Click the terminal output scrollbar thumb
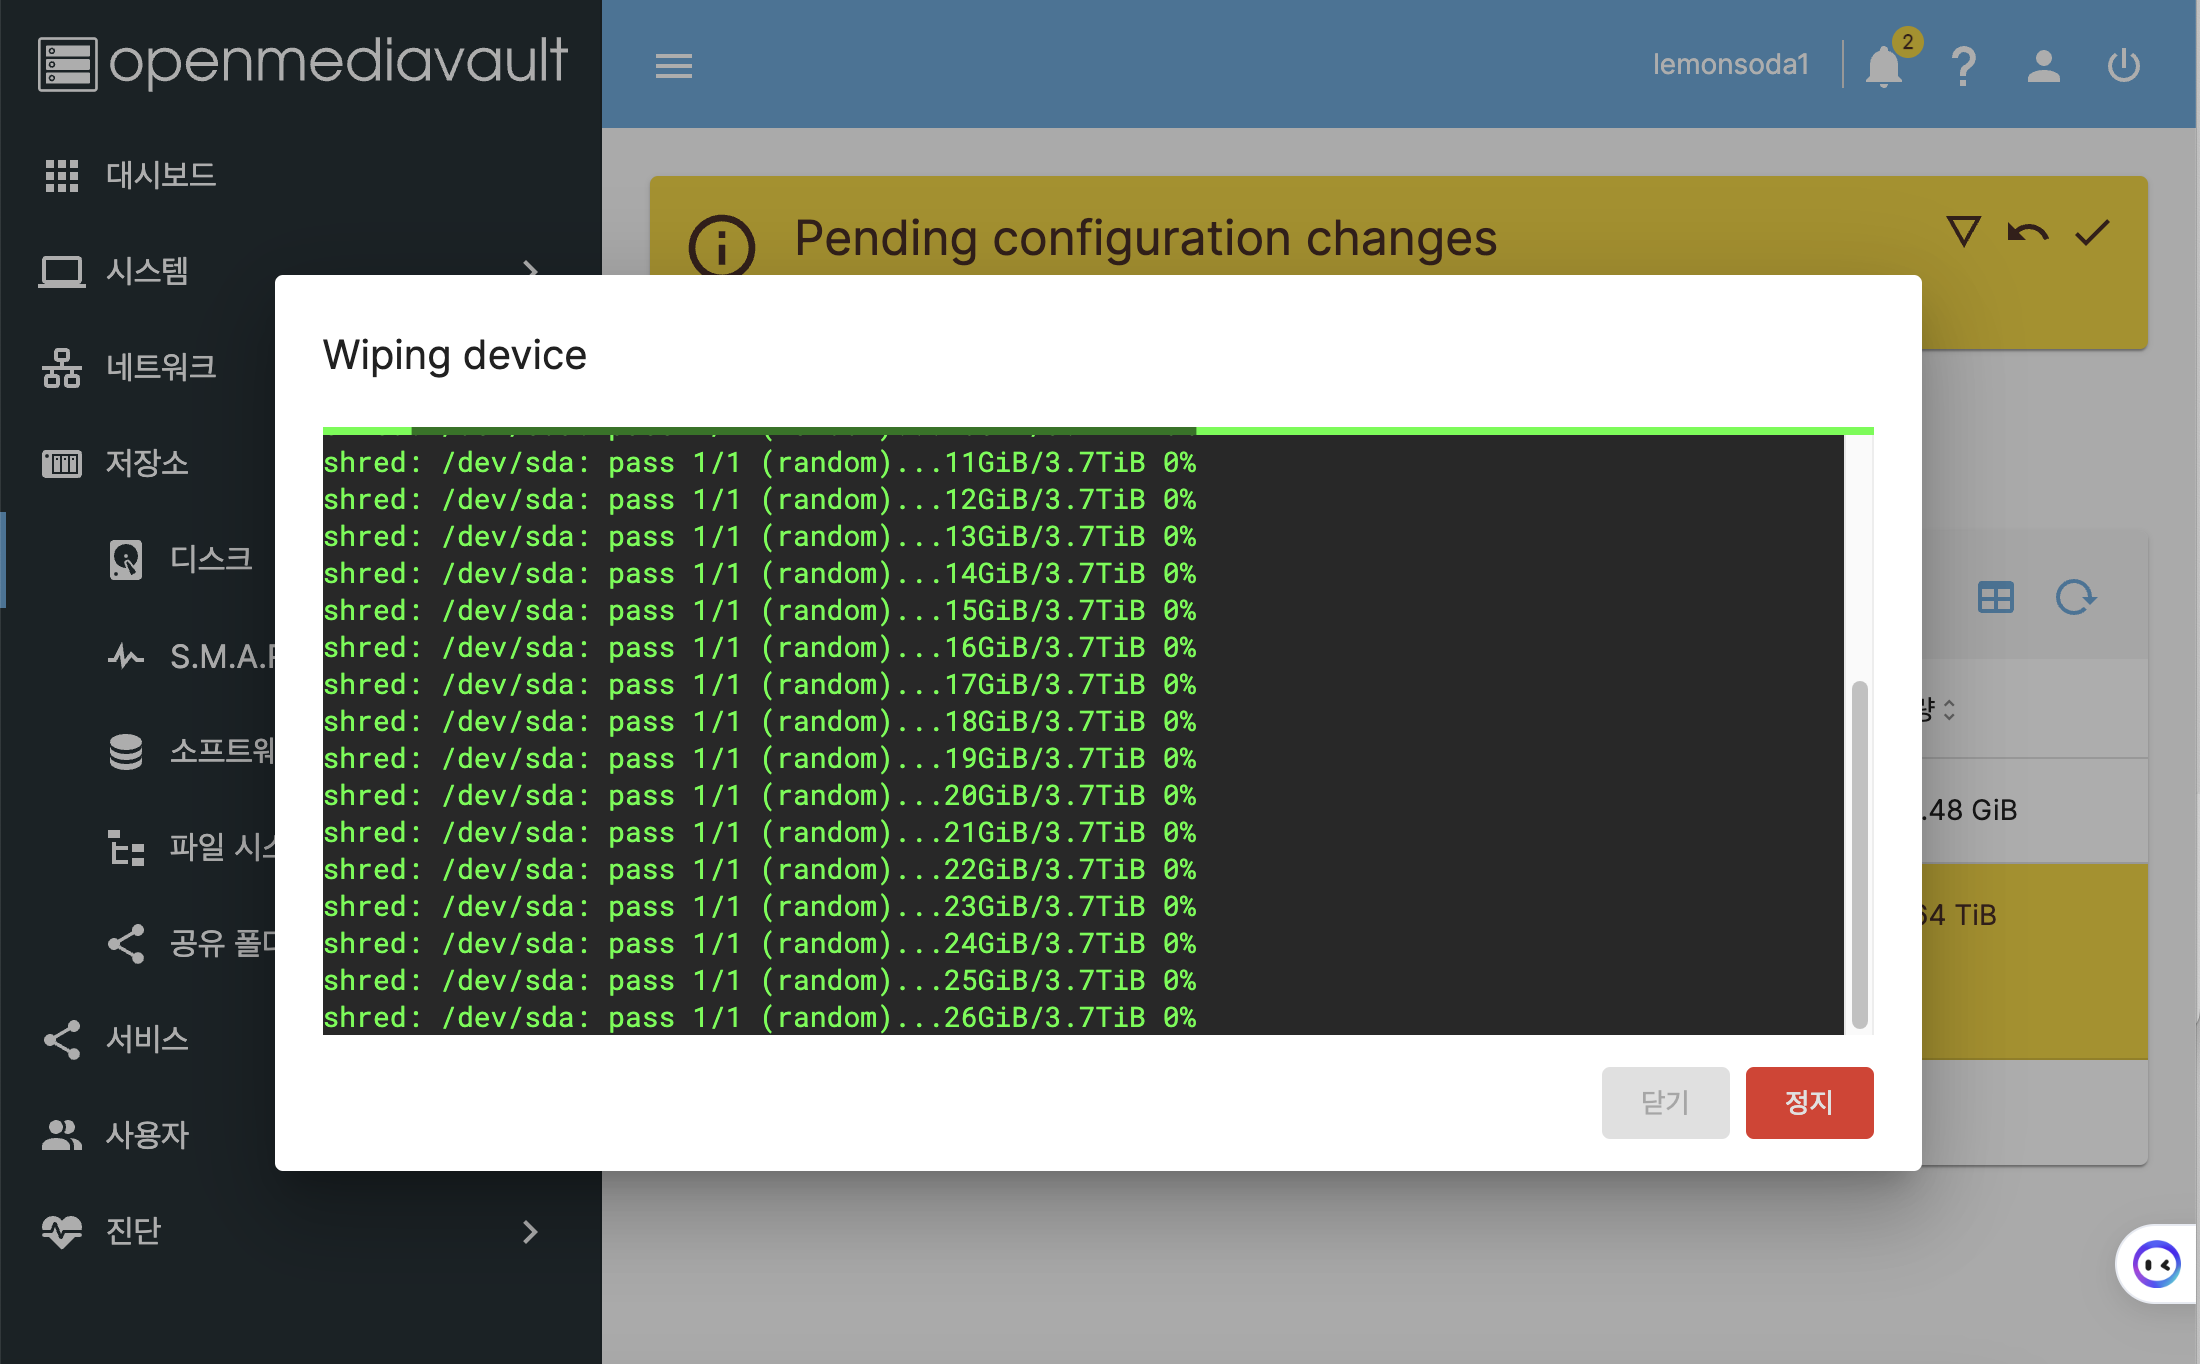This screenshot has width=2200, height=1364. (1859, 853)
